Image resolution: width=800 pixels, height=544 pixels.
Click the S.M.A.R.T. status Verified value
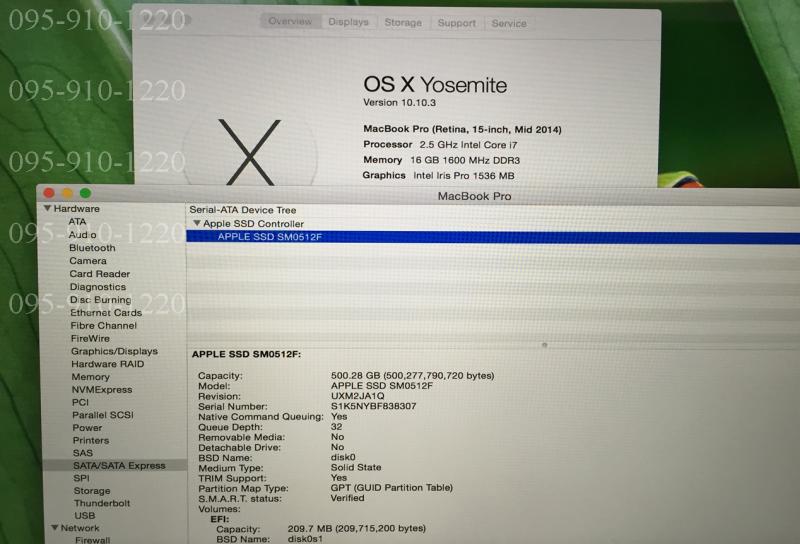tap(347, 498)
